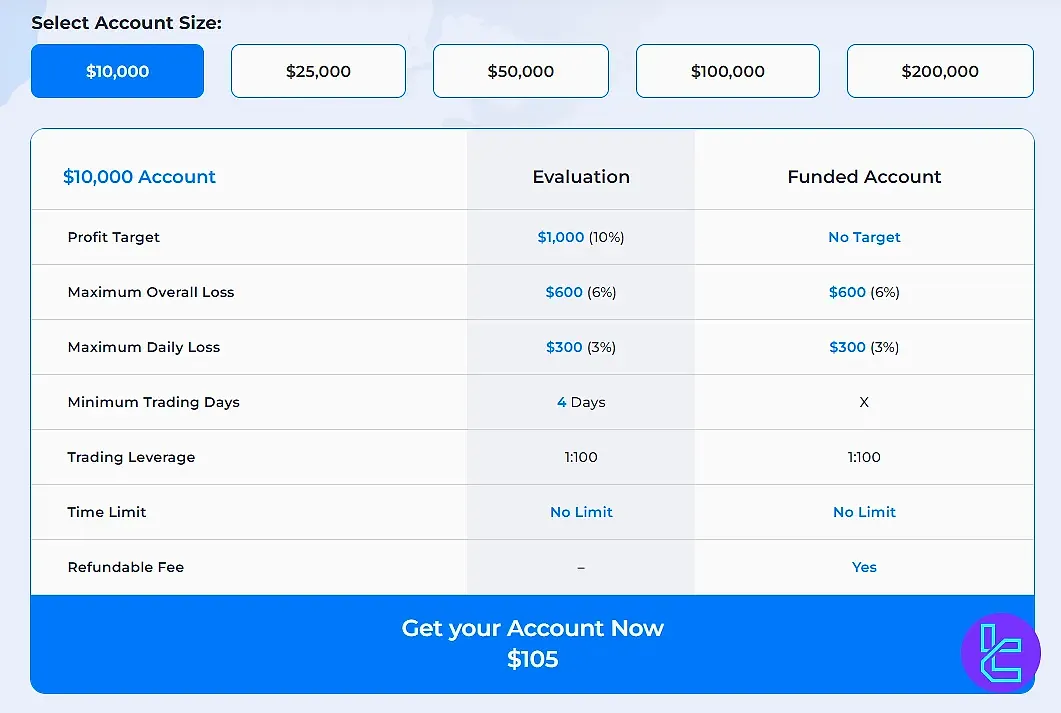Click the $300 maximum daily loss under Evaluation
The image size is (1061, 713).
(x=565, y=347)
